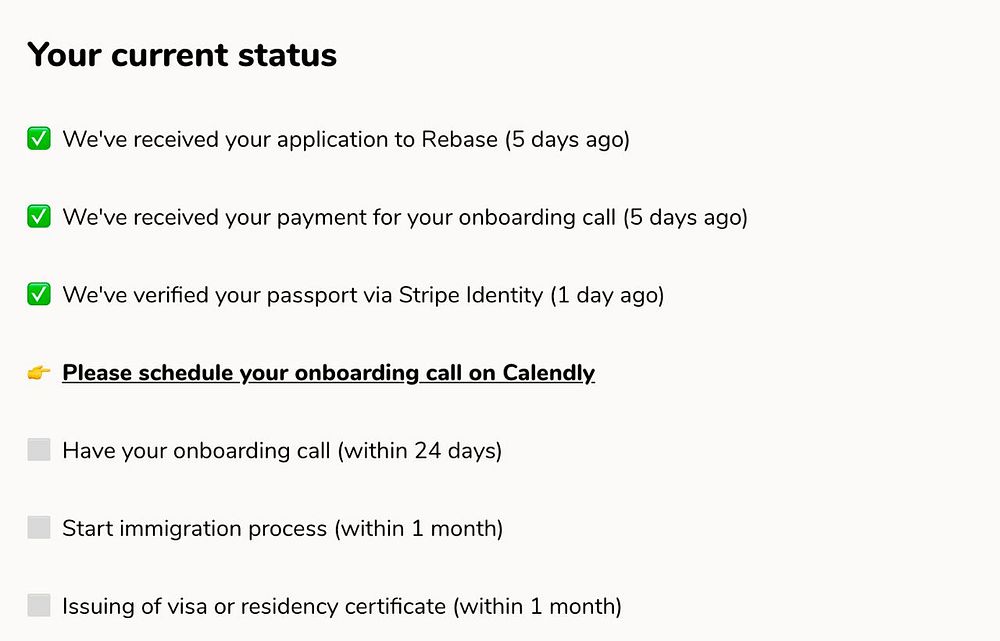Select the application to Rebase status text
This screenshot has width=1000, height=641.
(x=345, y=139)
